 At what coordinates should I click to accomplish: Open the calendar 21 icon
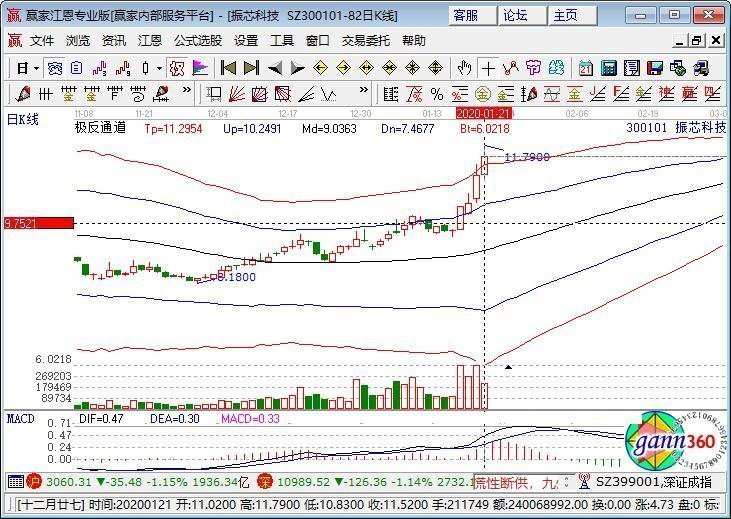(586, 69)
